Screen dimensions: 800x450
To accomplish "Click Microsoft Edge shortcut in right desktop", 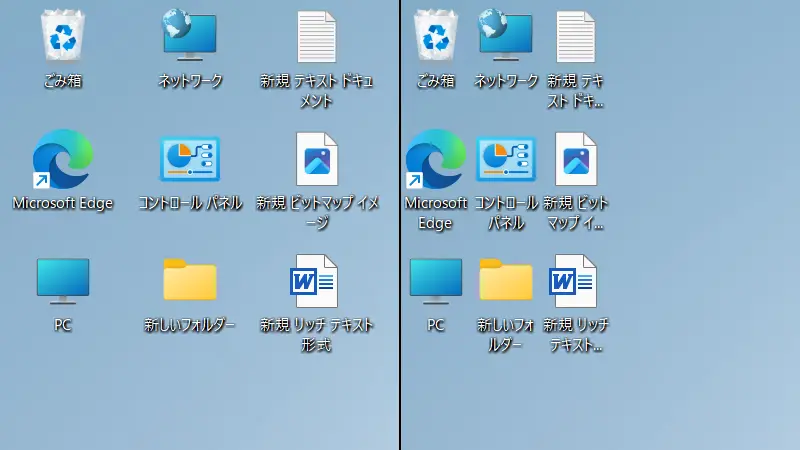I will (436, 159).
